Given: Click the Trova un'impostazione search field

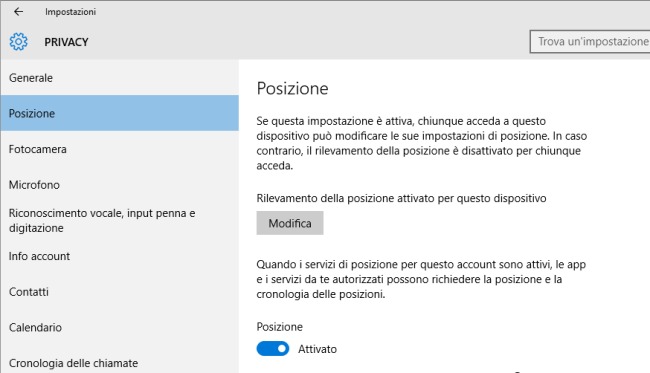Looking at the screenshot, I should point(590,41).
